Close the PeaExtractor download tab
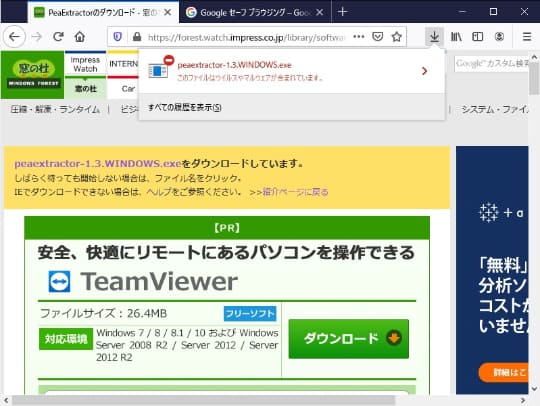The image size is (540, 406). point(168,12)
